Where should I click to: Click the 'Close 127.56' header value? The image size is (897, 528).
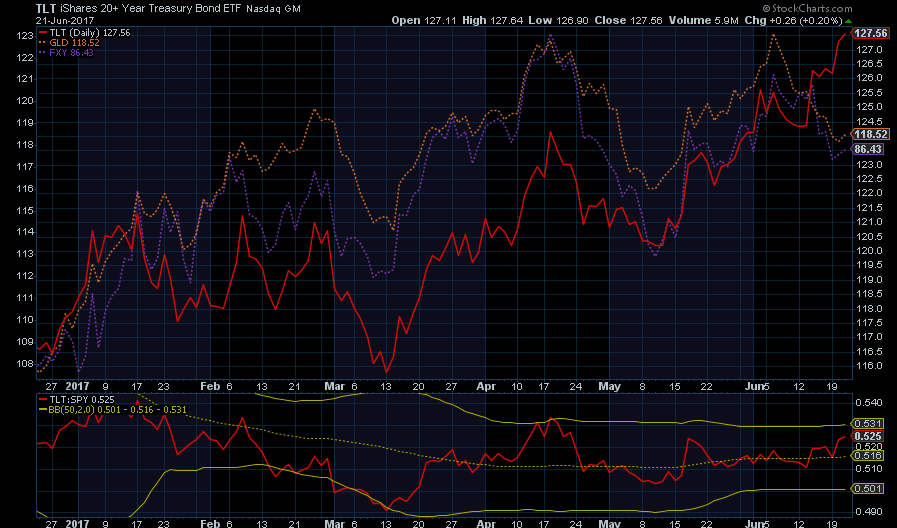coord(628,20)
